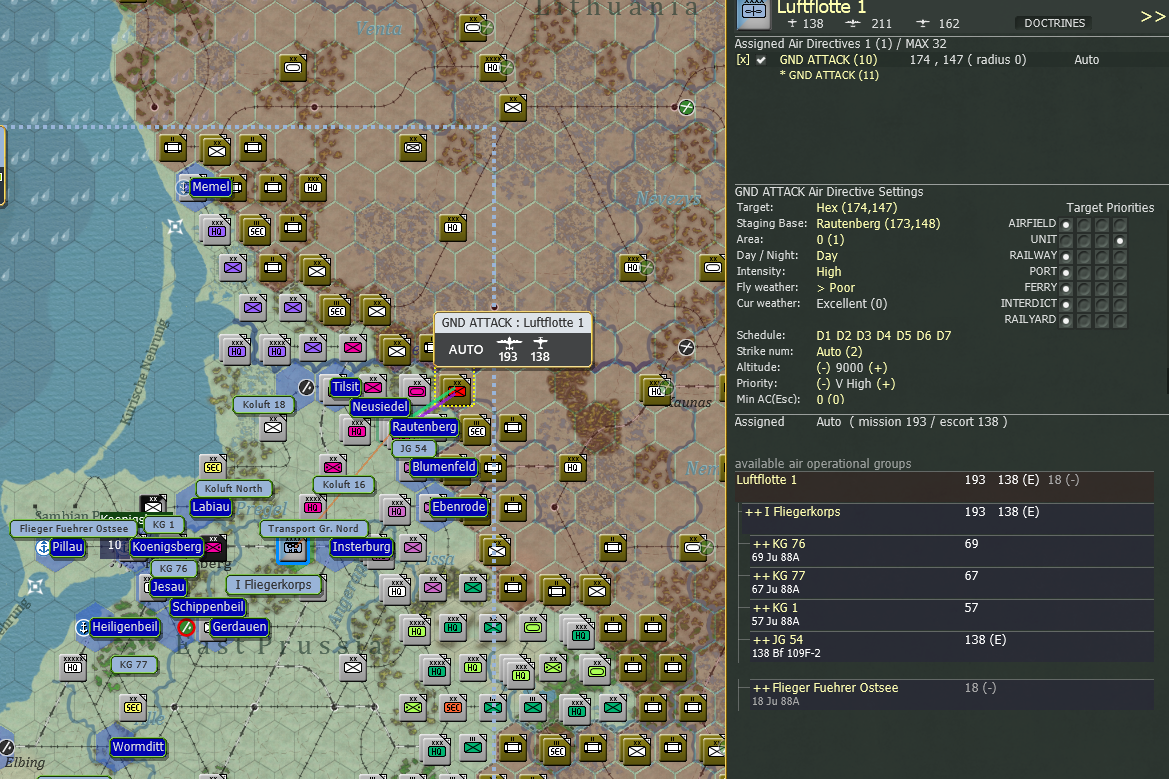Click the >> arrows at panel top right
1169x779 pixels.
(1152, 16)
